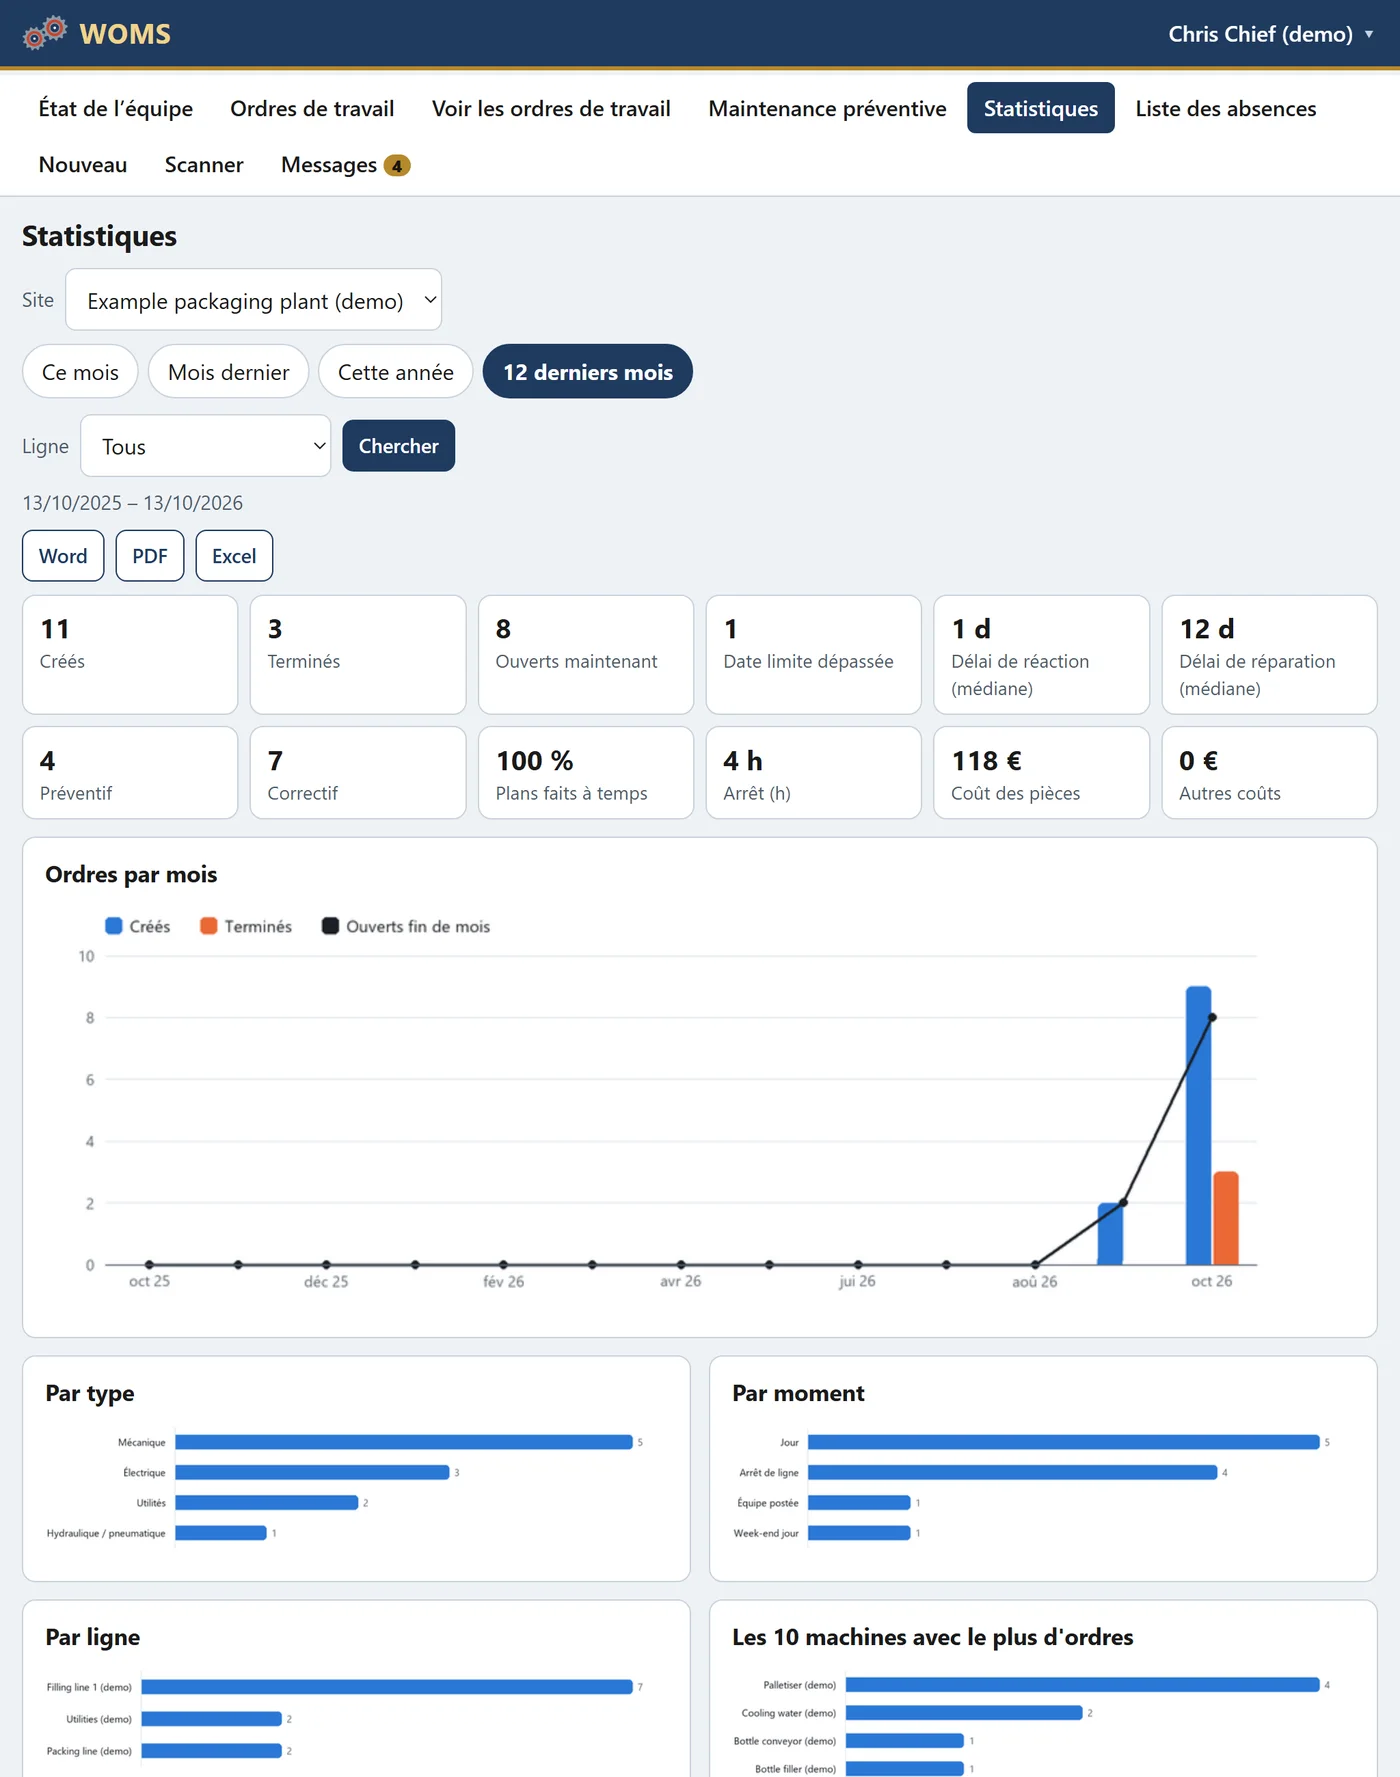Click the Délai de réparation card
The height and width of the screenshot is (1777, 1400).
(1270, 655)
